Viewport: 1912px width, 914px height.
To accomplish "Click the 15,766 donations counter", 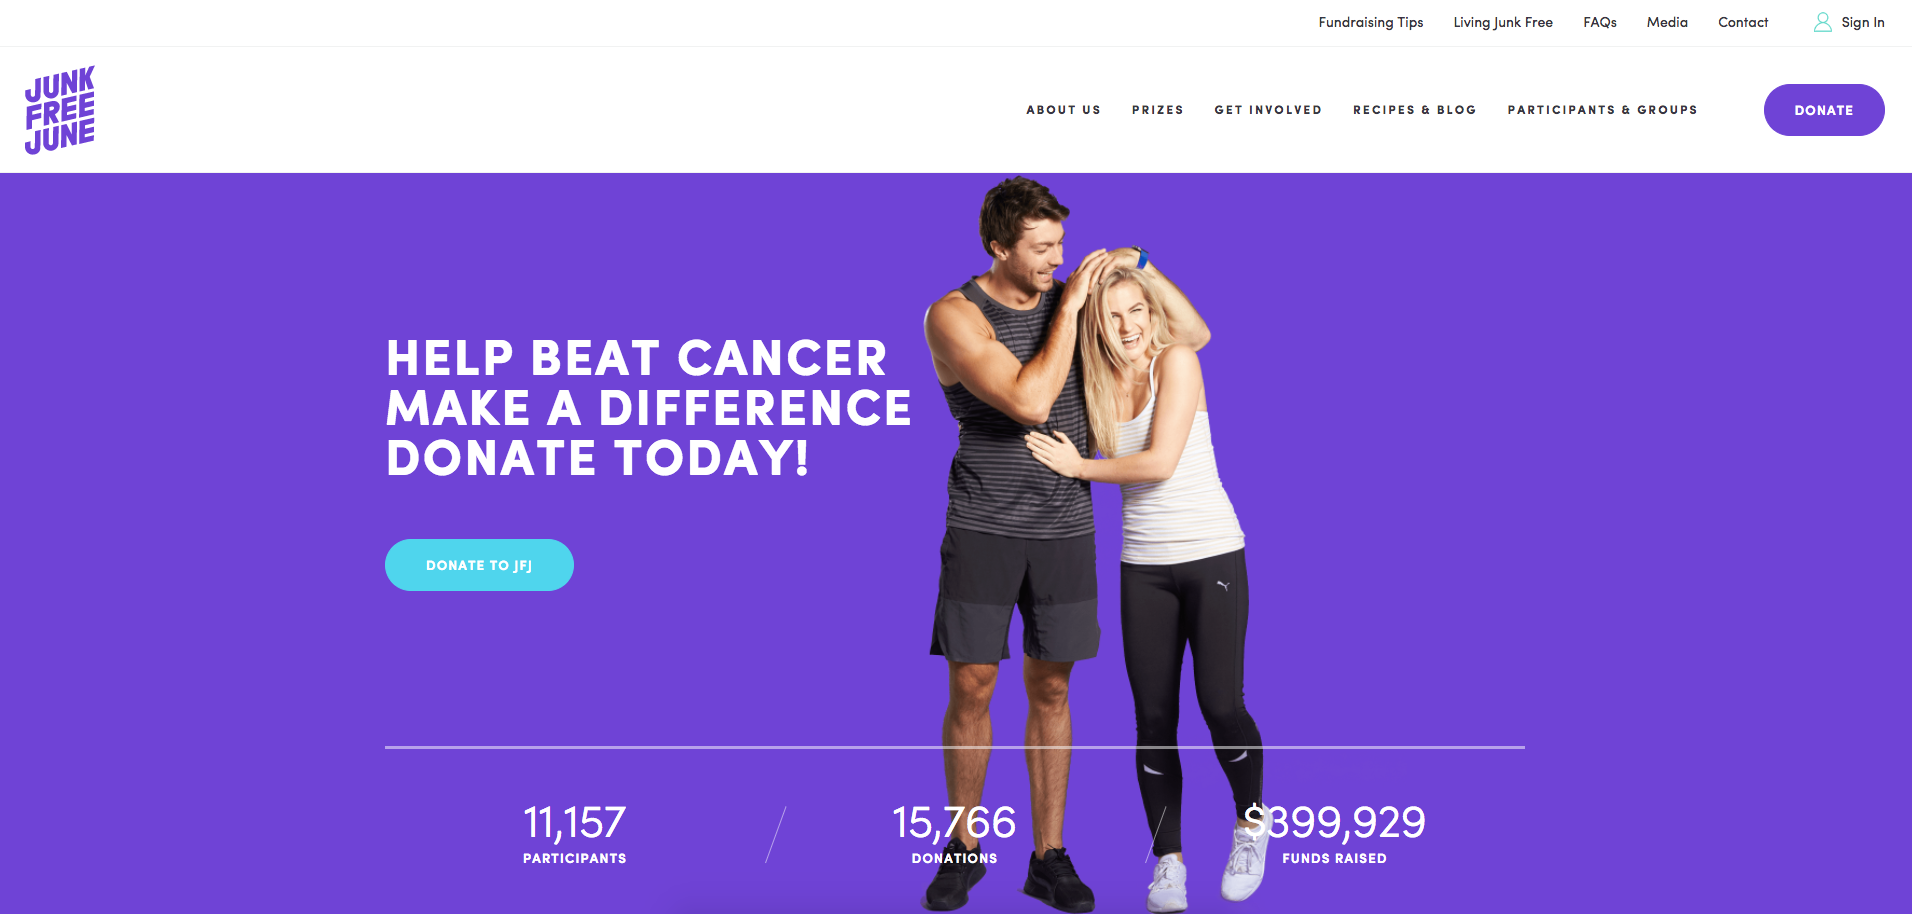I will point(954,833).
